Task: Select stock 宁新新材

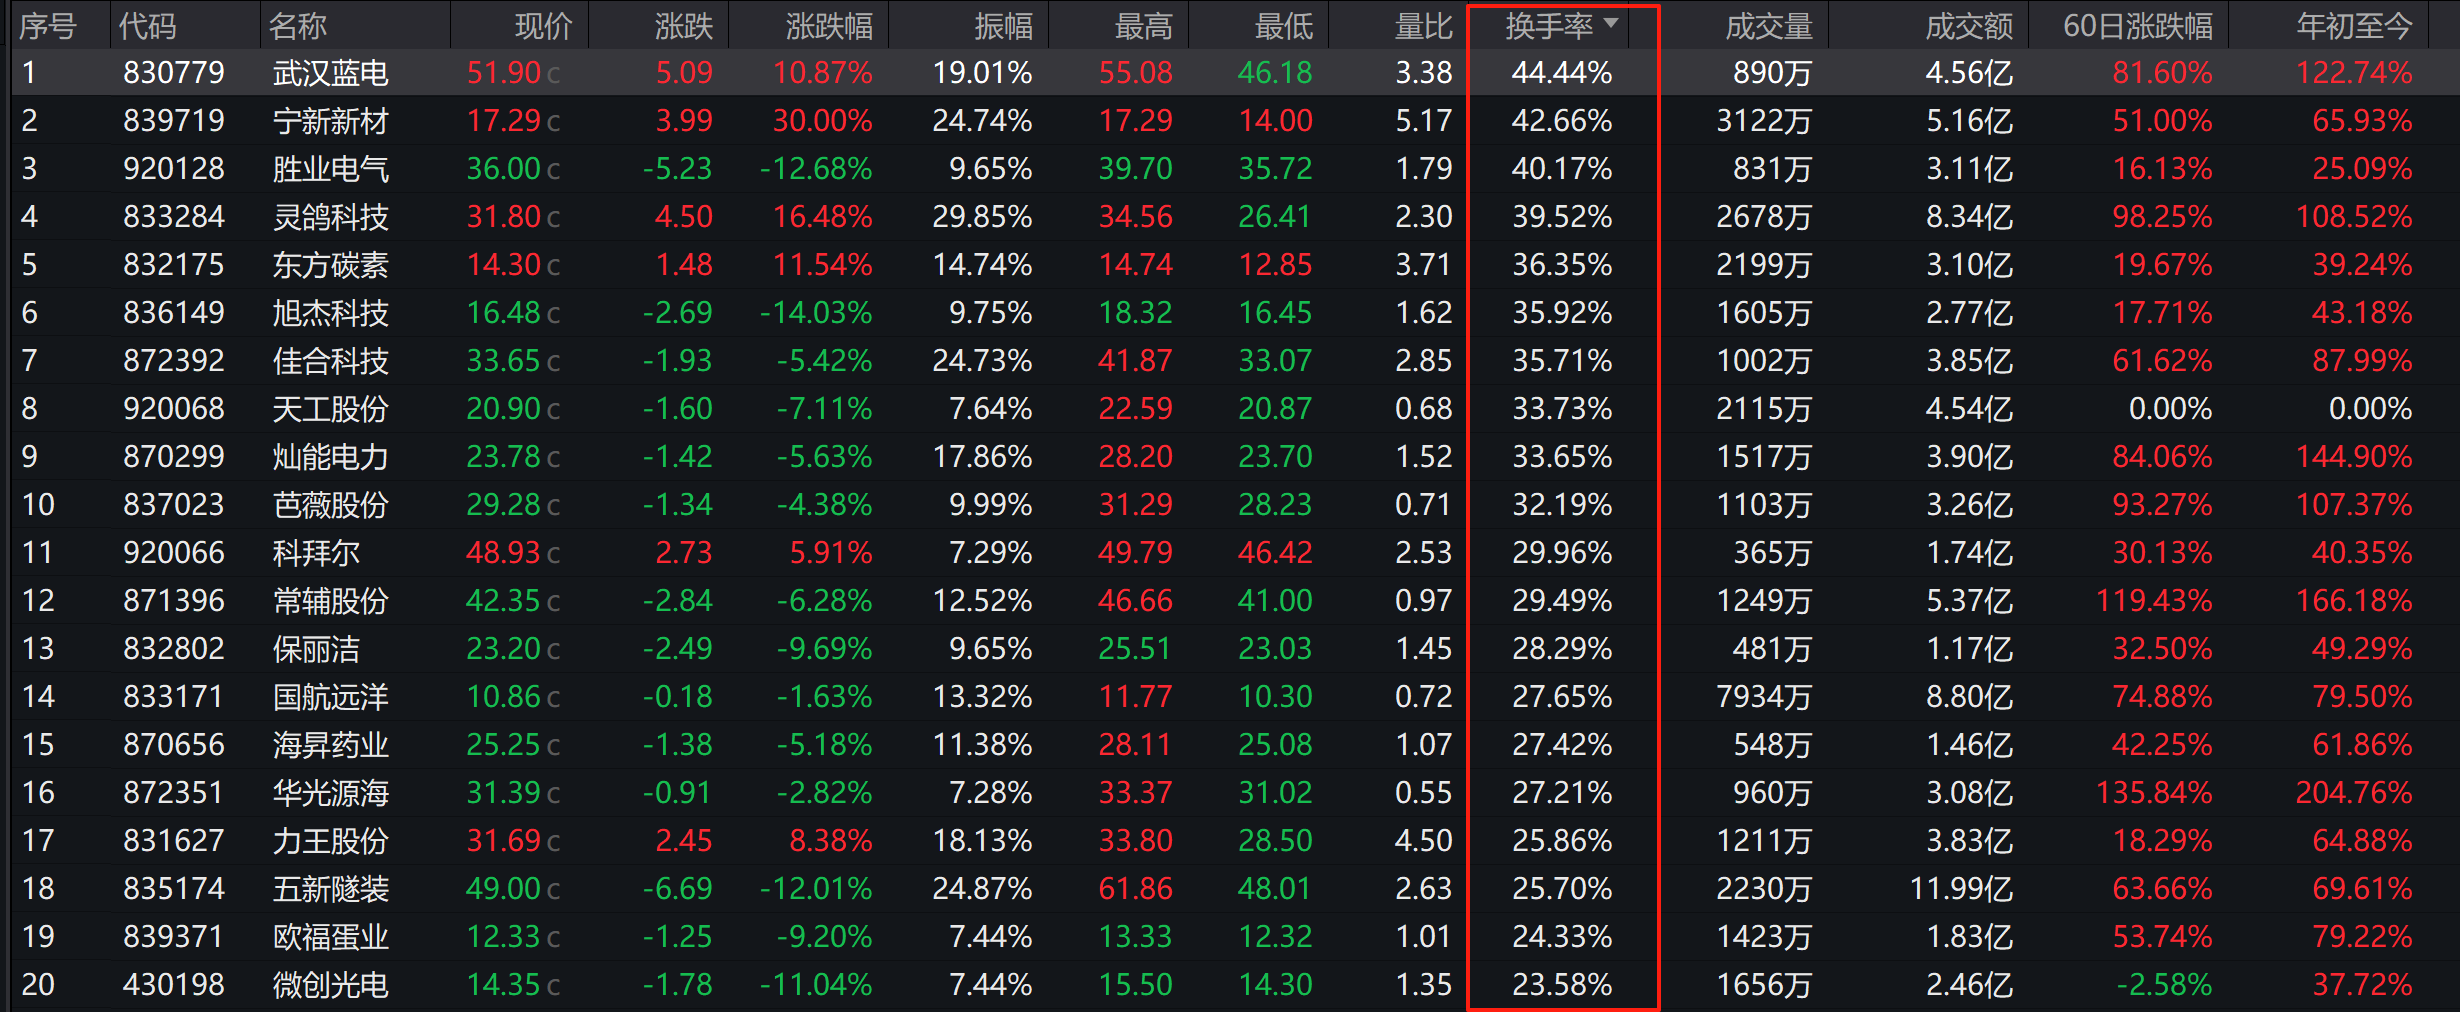Action: pyautogui.click(x=331, y=121)
